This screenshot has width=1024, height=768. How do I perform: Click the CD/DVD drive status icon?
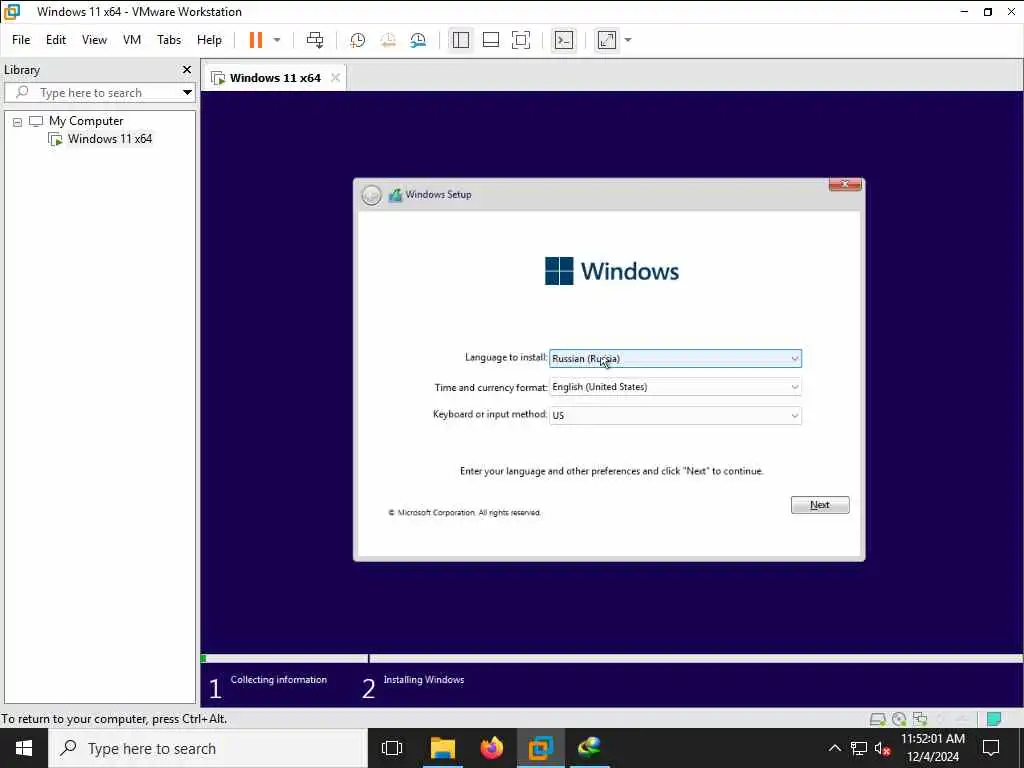[x=899, y=719]
